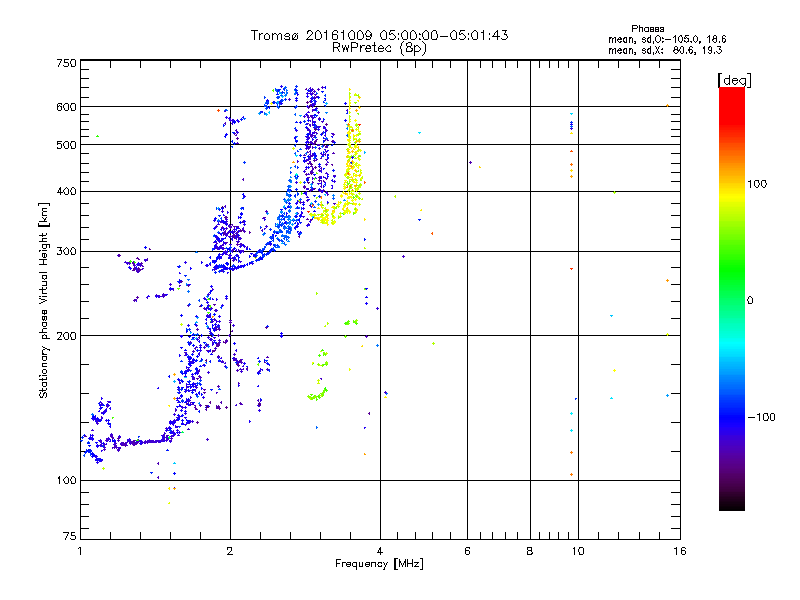Click the 'RwPretec (8p)' subtitle
Viewport: 800px width, 600px height.
point(379,48)
